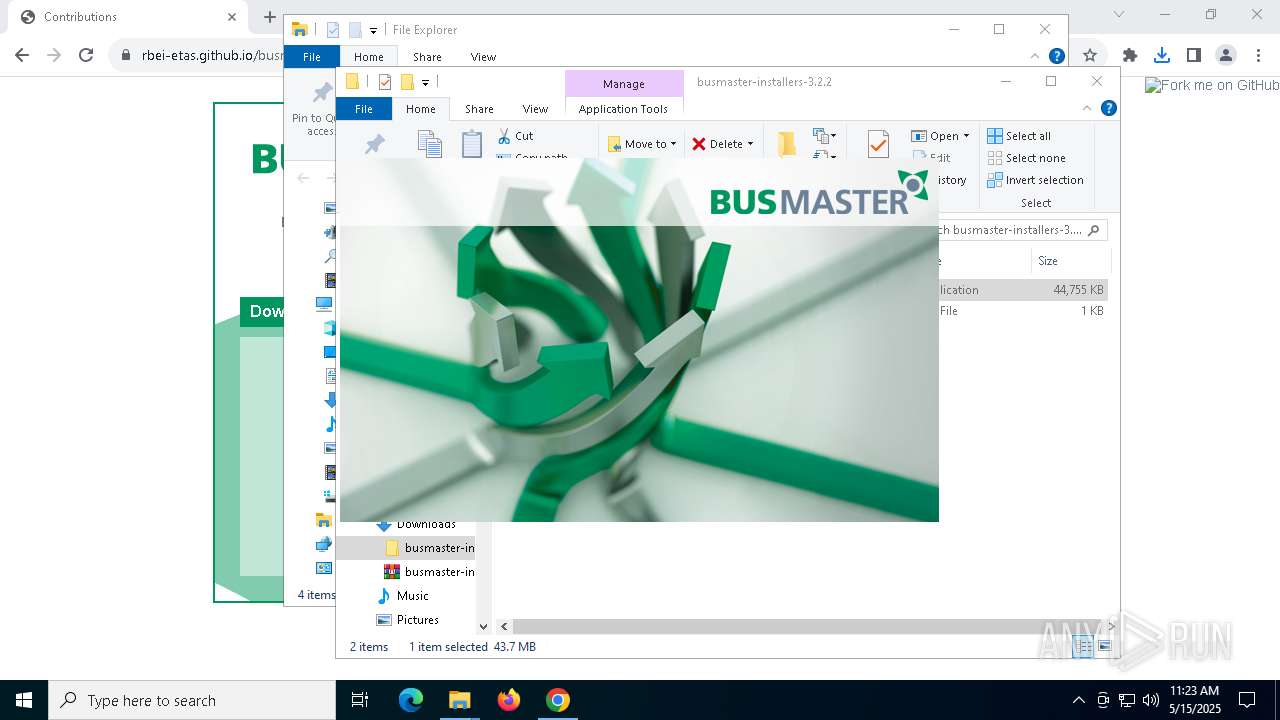Click the BUSMASTER splash screen image

coord(639,340)
